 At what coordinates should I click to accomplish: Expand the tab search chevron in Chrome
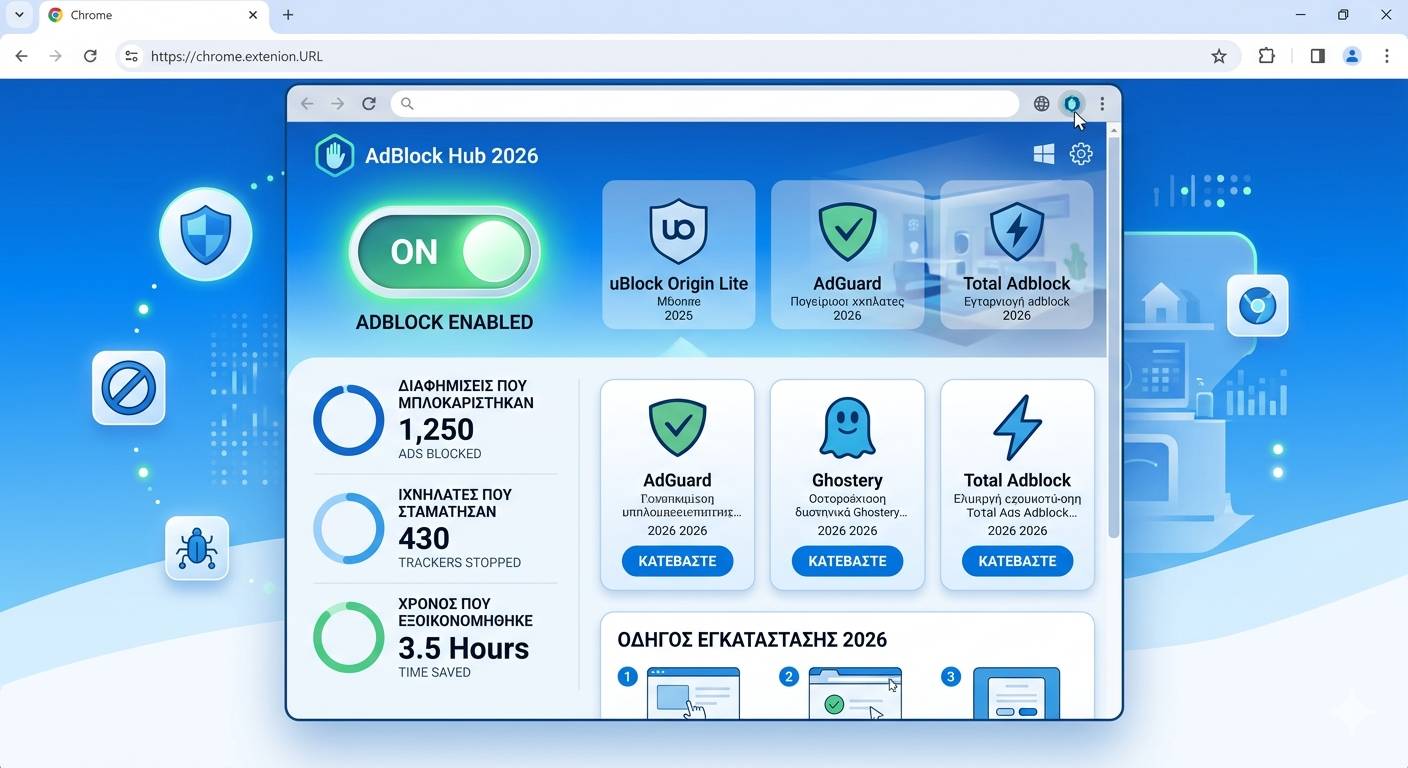tap(19, 15)
